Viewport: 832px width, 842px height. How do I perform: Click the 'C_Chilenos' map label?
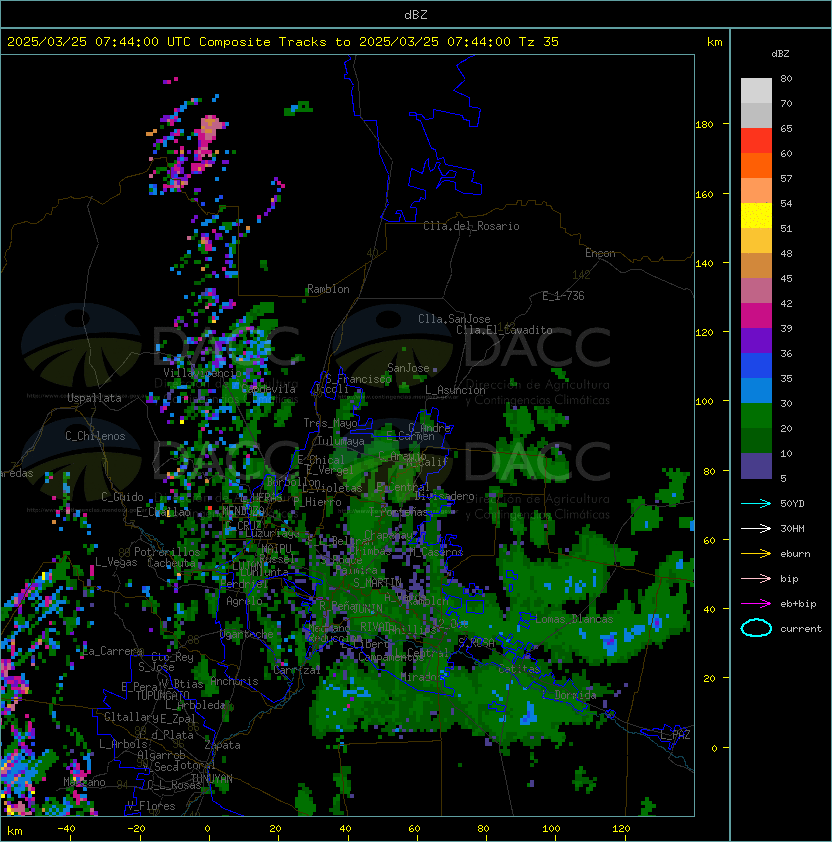coord(95,436)
